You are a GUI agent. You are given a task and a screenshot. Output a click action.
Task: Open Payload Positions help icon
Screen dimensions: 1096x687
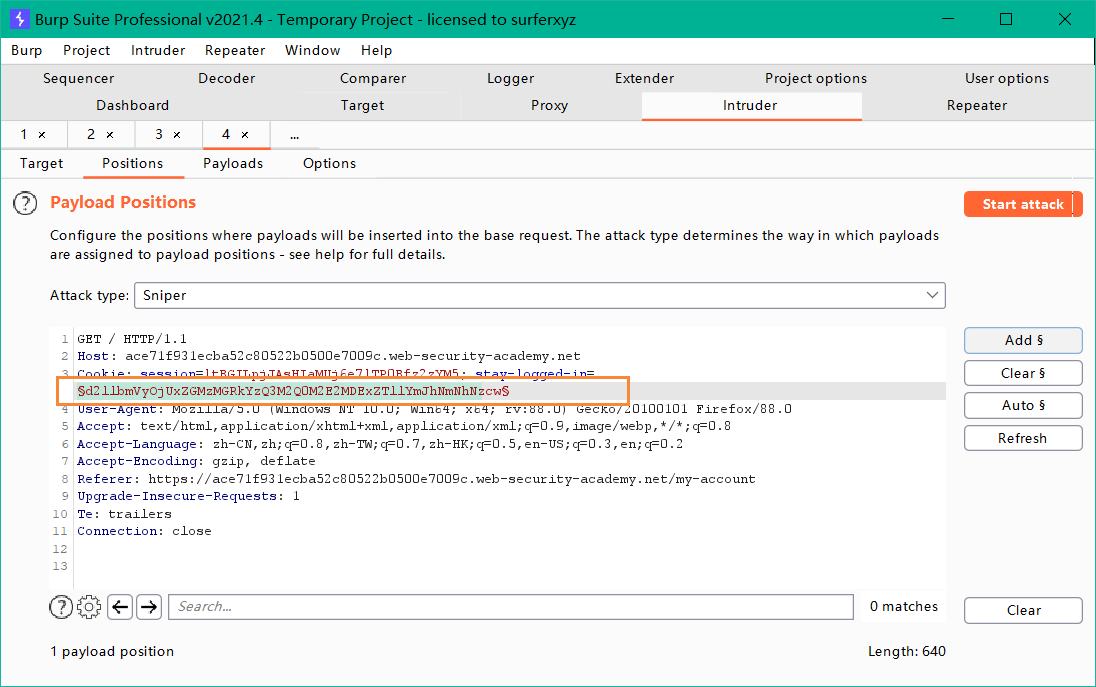25,203
